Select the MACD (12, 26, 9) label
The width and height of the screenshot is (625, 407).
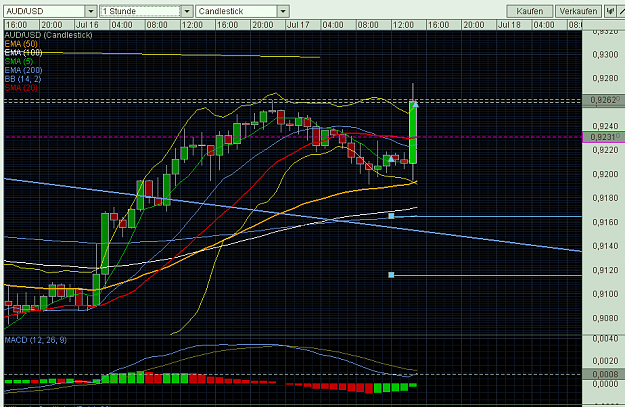[x=35, y=340]
